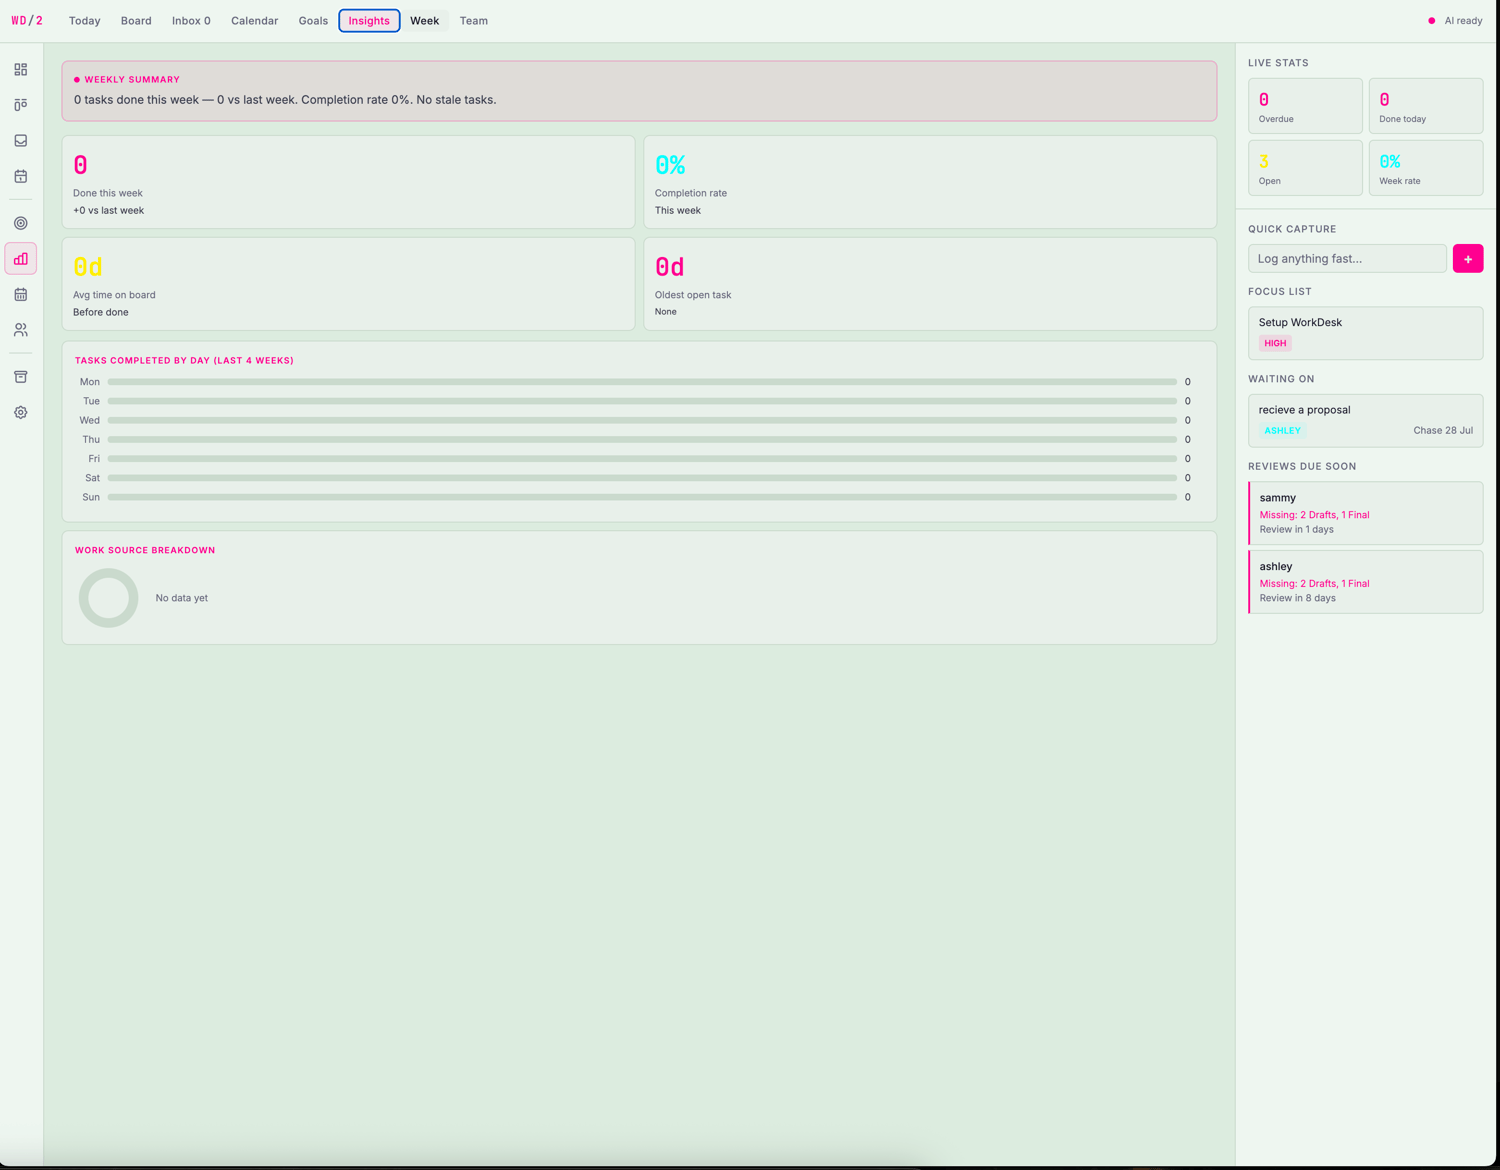
Task: Click the Weekly Summary banner text
Action: [x=285, y=100]
